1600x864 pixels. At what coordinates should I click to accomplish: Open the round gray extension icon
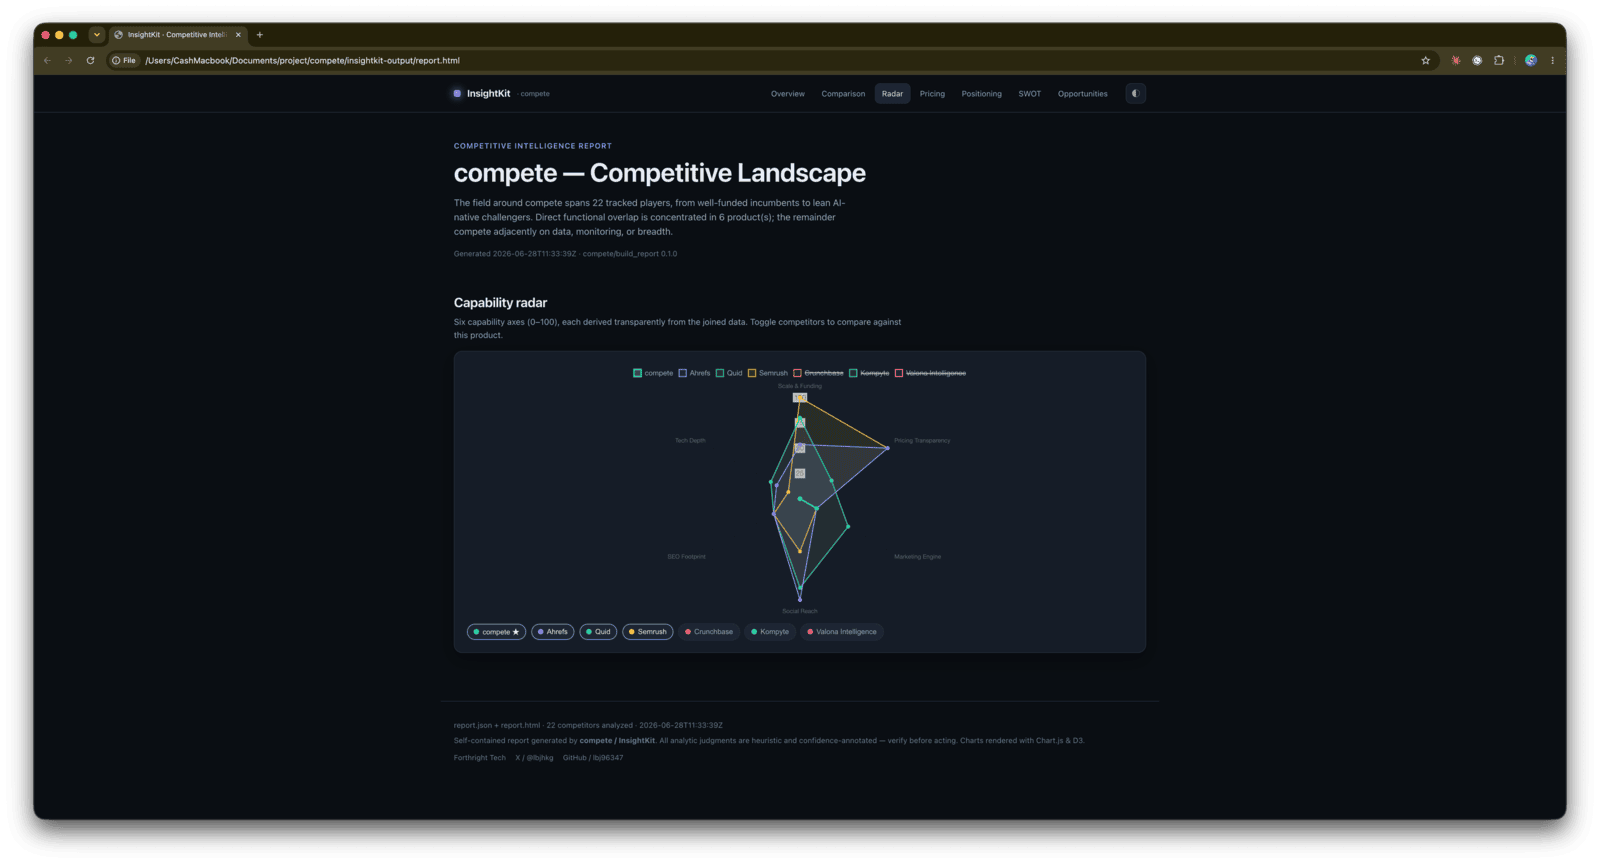click(1477, 61)
